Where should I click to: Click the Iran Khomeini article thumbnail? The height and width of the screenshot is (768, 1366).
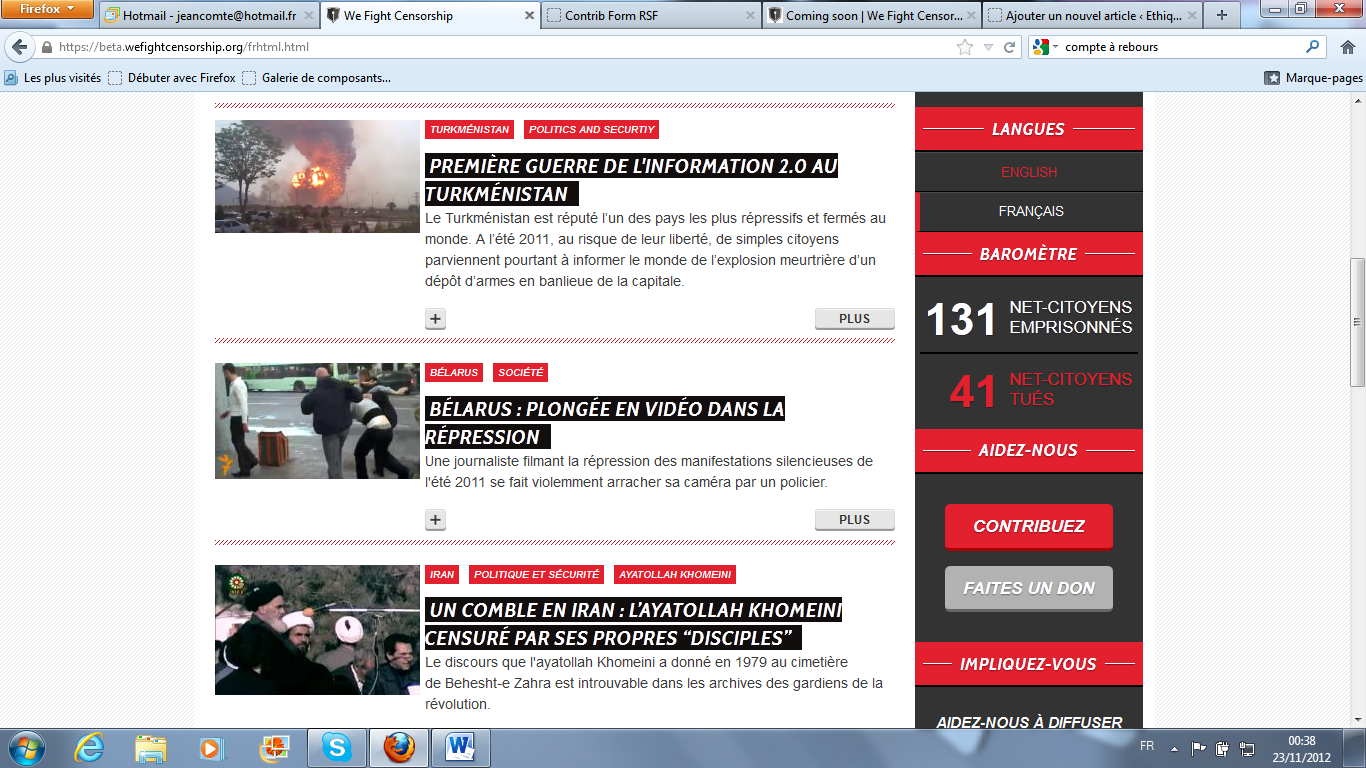tap(317, 630)
